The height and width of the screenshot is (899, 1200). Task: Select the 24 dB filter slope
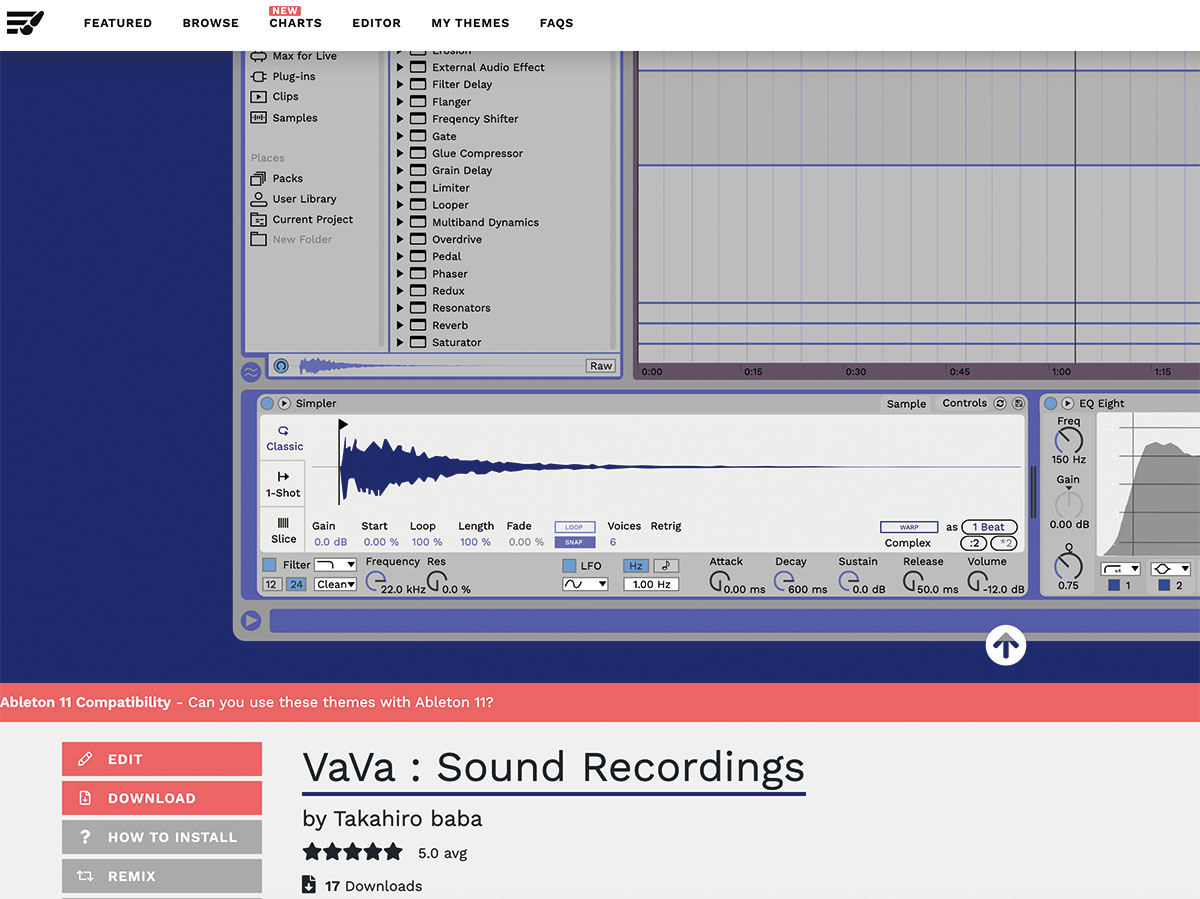[x=295, y=584]
